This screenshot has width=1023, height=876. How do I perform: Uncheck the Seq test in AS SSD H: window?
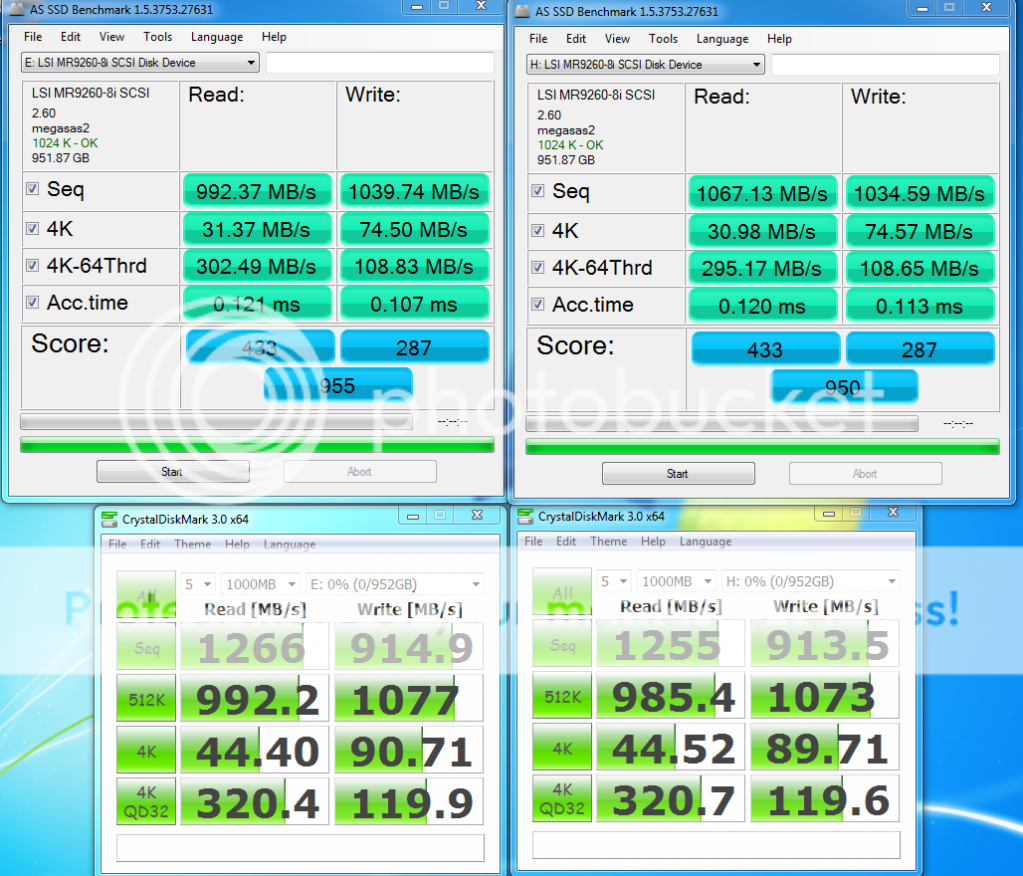click(538, 191)
